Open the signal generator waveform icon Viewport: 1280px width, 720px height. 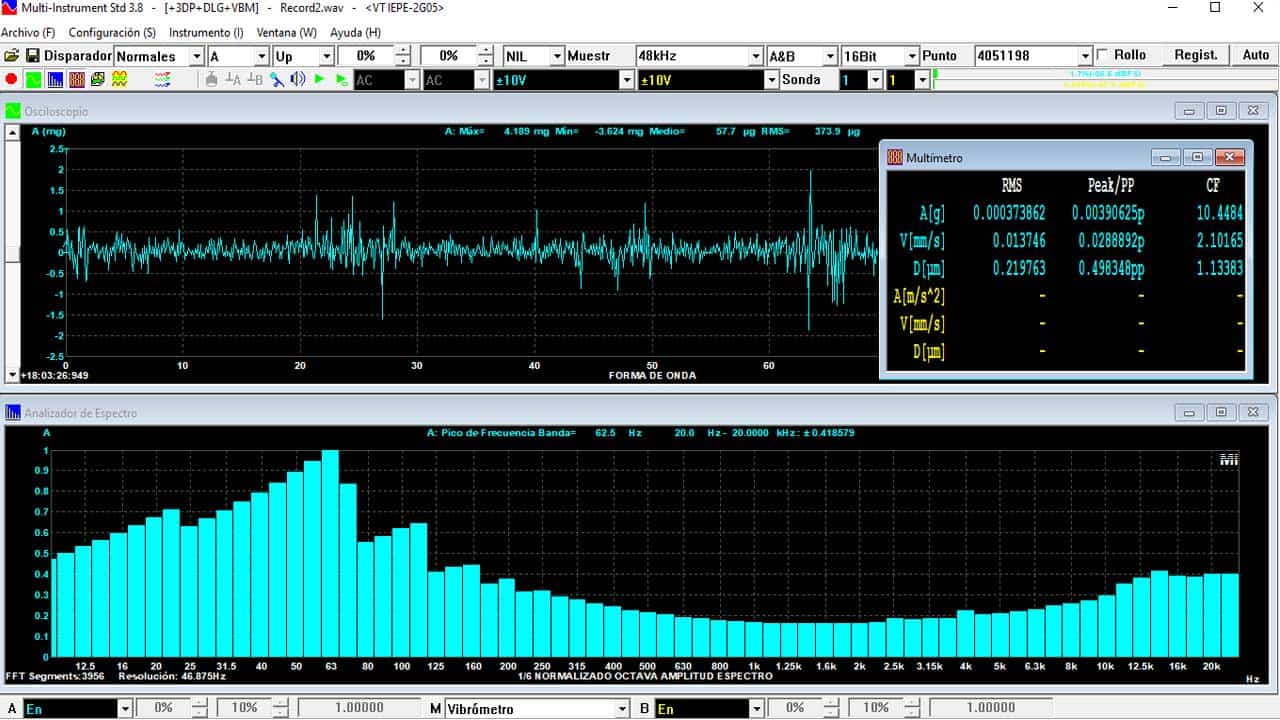pyautogui.click(x=120, y=79)
